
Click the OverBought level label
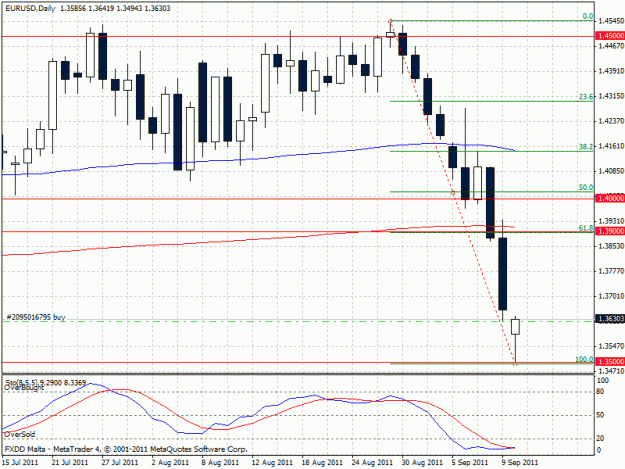[24, 387]
